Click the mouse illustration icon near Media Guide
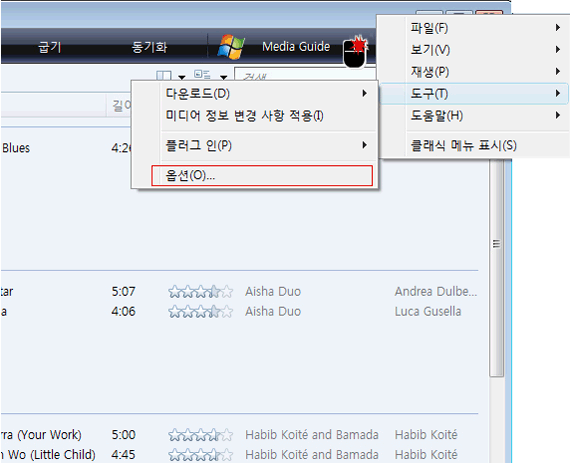 point(355,52)
